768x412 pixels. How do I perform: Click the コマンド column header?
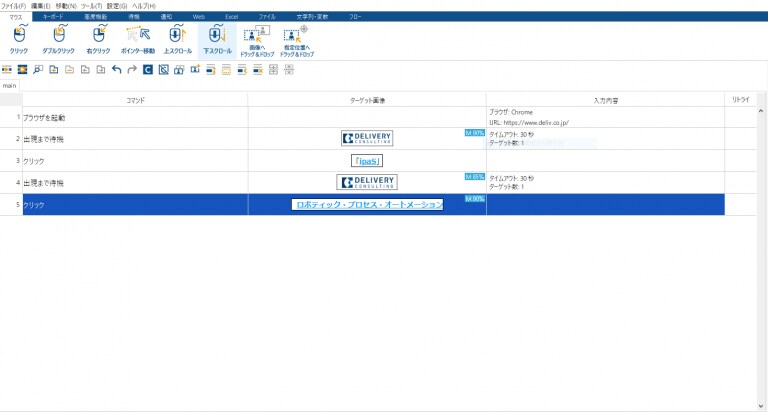click(135, 100)
